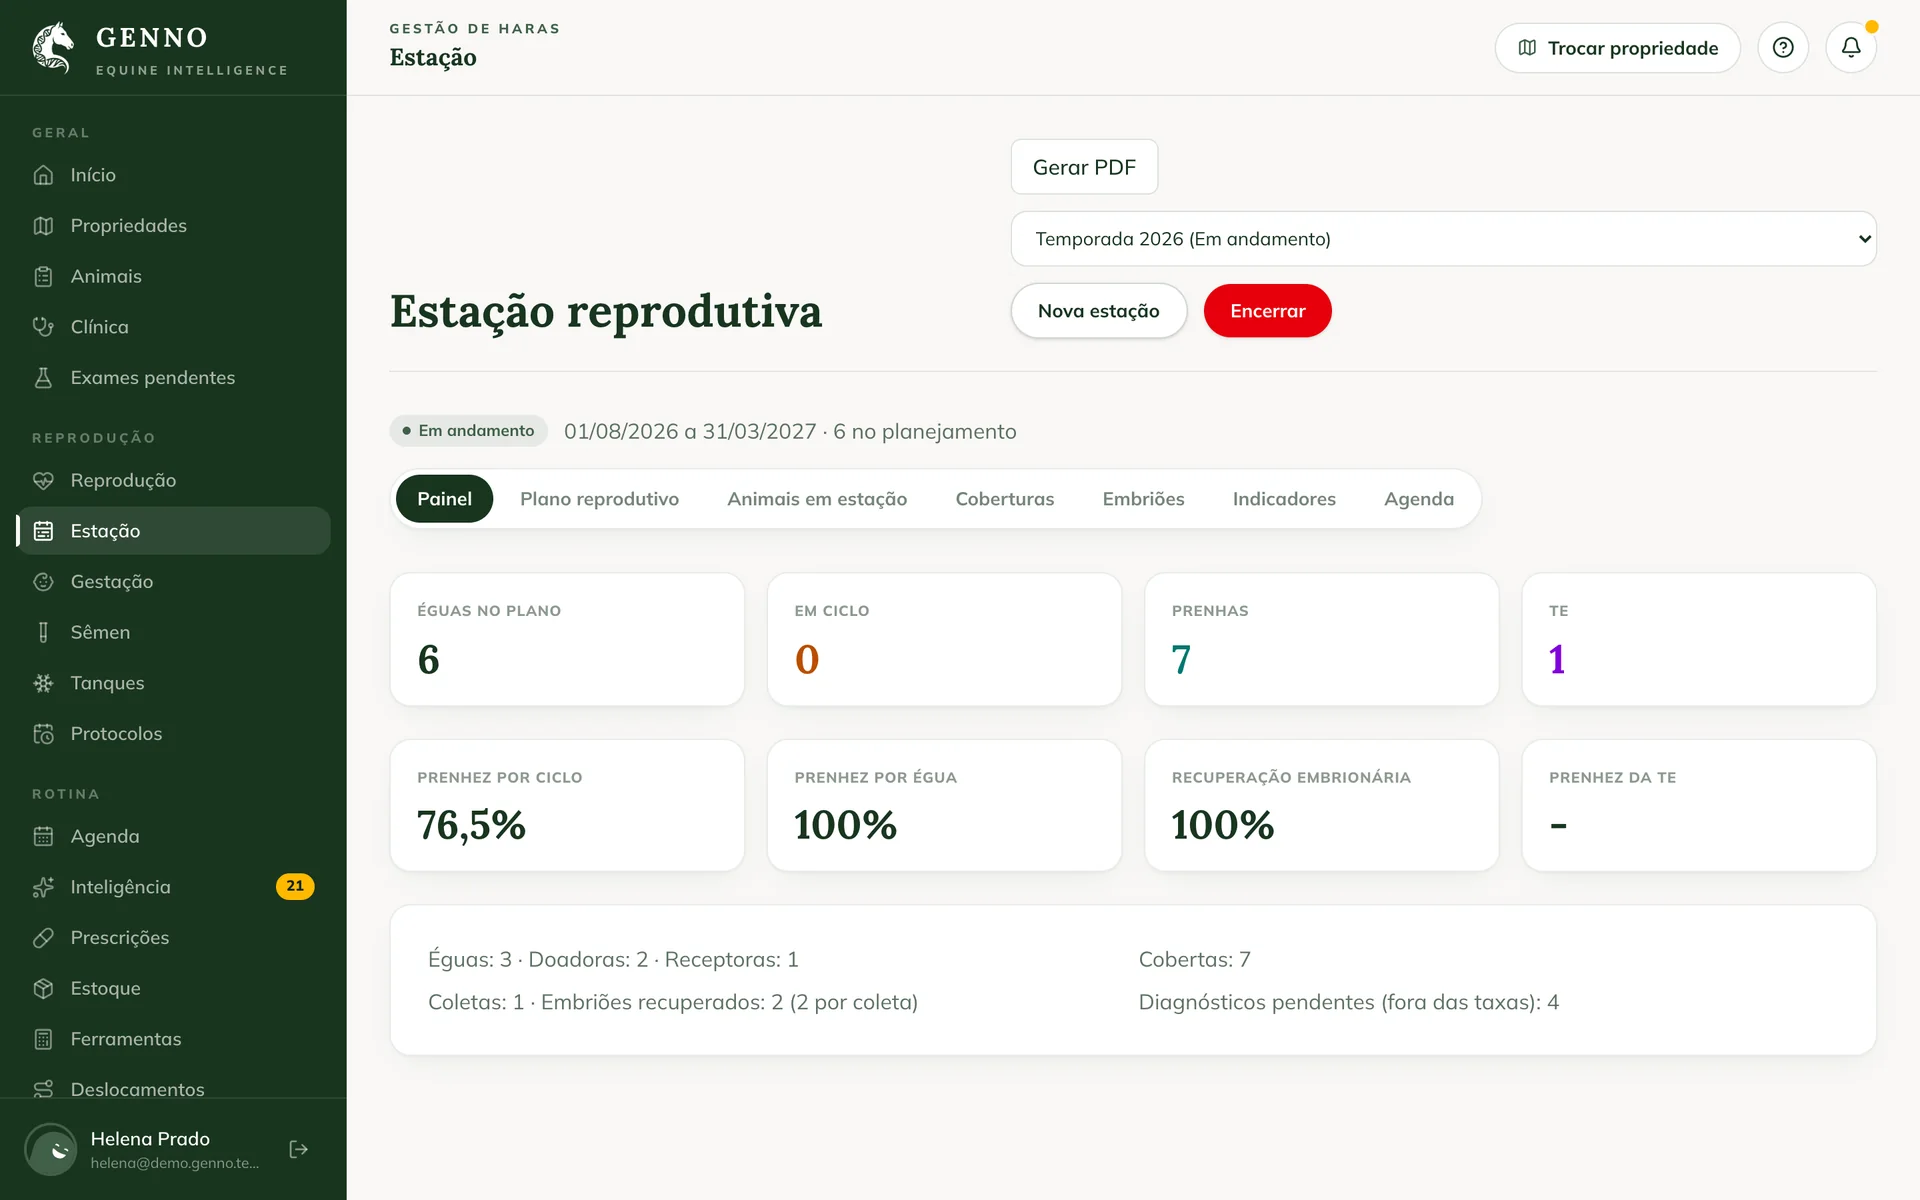Viewport: 1920px width, 1200px height.
Task: Click the Trocar propriedade button
Action: (1617, 48)
